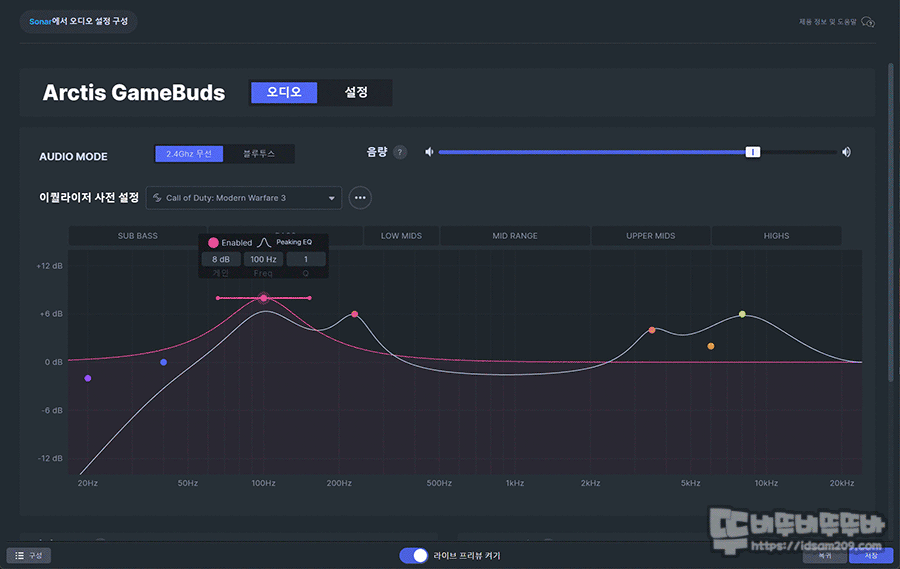900x569 pixels.
Task: Open the Call of Duty: Modern Warfare 3 preset dropdown
Action: 244,198
